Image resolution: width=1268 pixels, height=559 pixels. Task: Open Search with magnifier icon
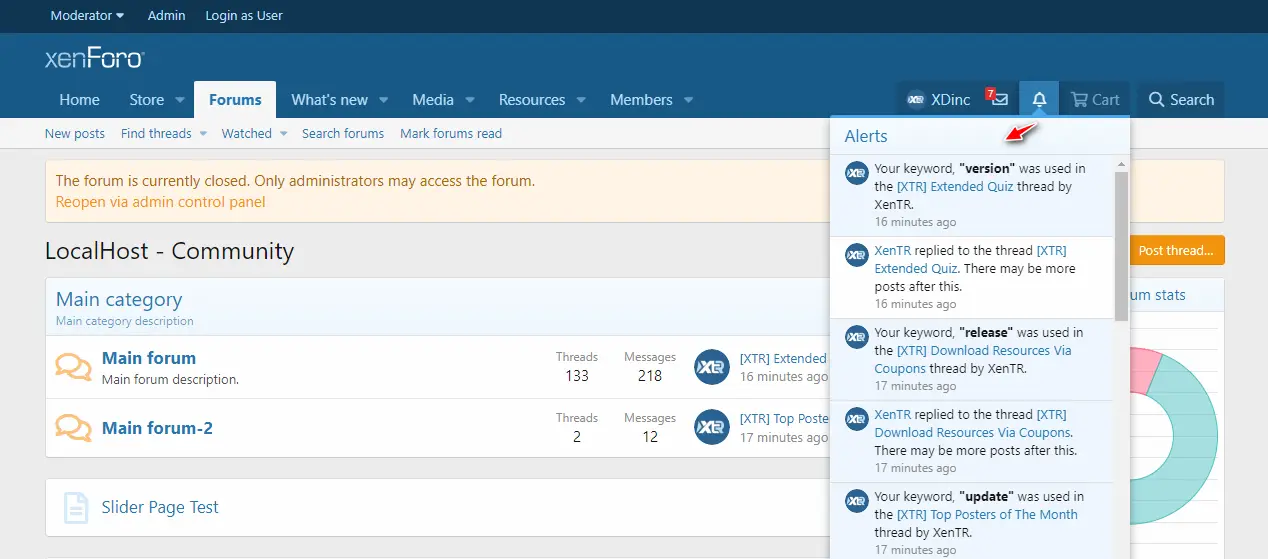[1181, 99]
